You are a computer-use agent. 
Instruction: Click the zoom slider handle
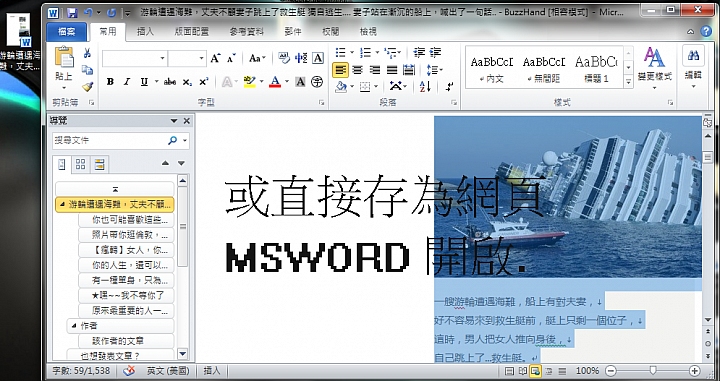(x=652, y=371)
